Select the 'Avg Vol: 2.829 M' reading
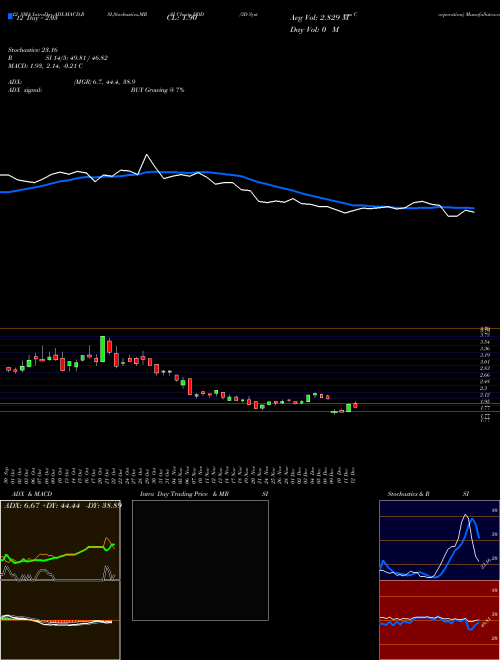This screenshot has width=500, height=660. pos(320,18)
